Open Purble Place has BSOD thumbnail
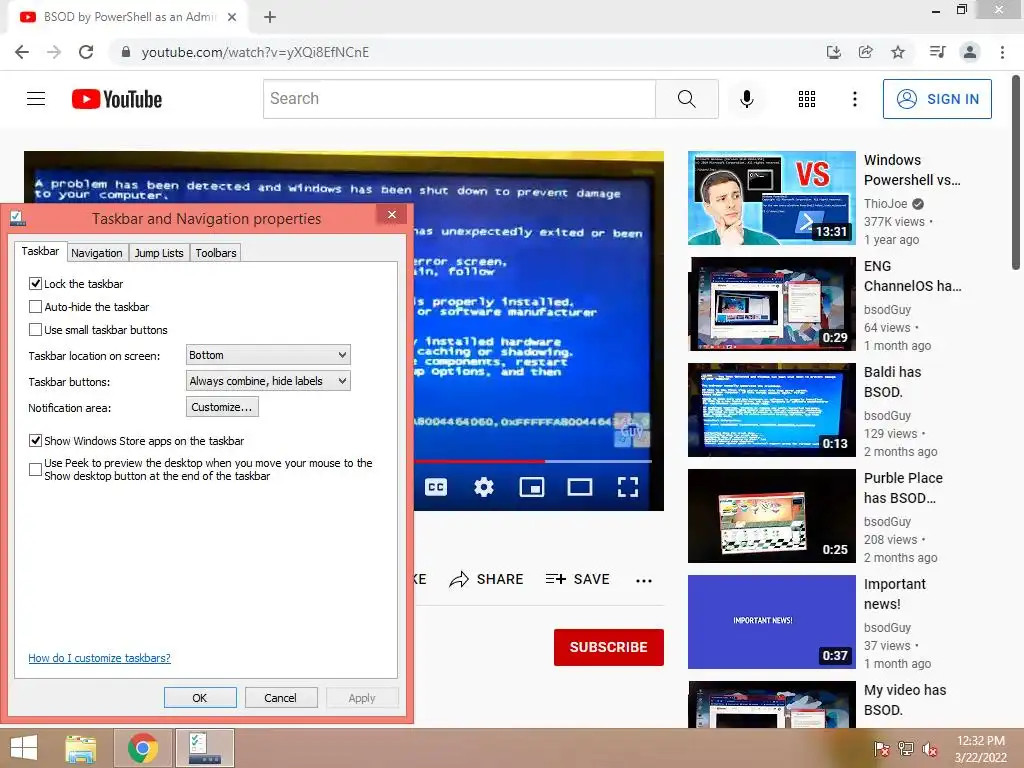 pos(771,516)
